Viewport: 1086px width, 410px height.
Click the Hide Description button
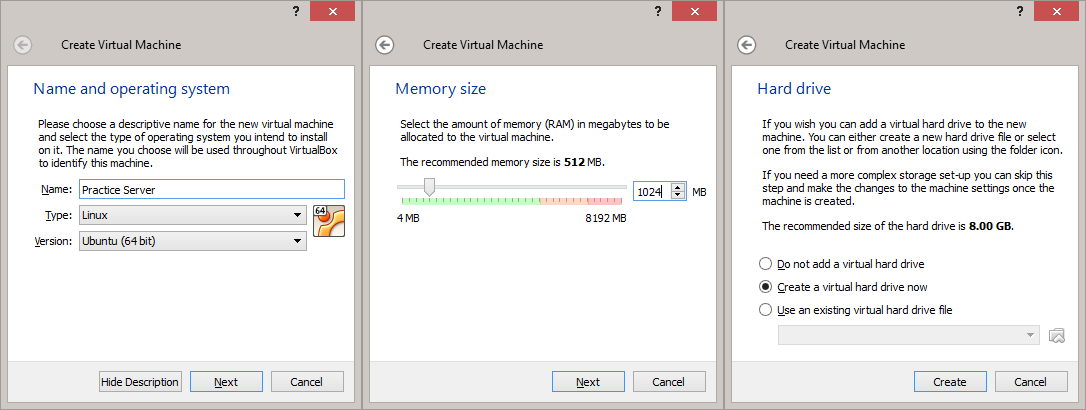pyautogui.click(x=140, y=382)
